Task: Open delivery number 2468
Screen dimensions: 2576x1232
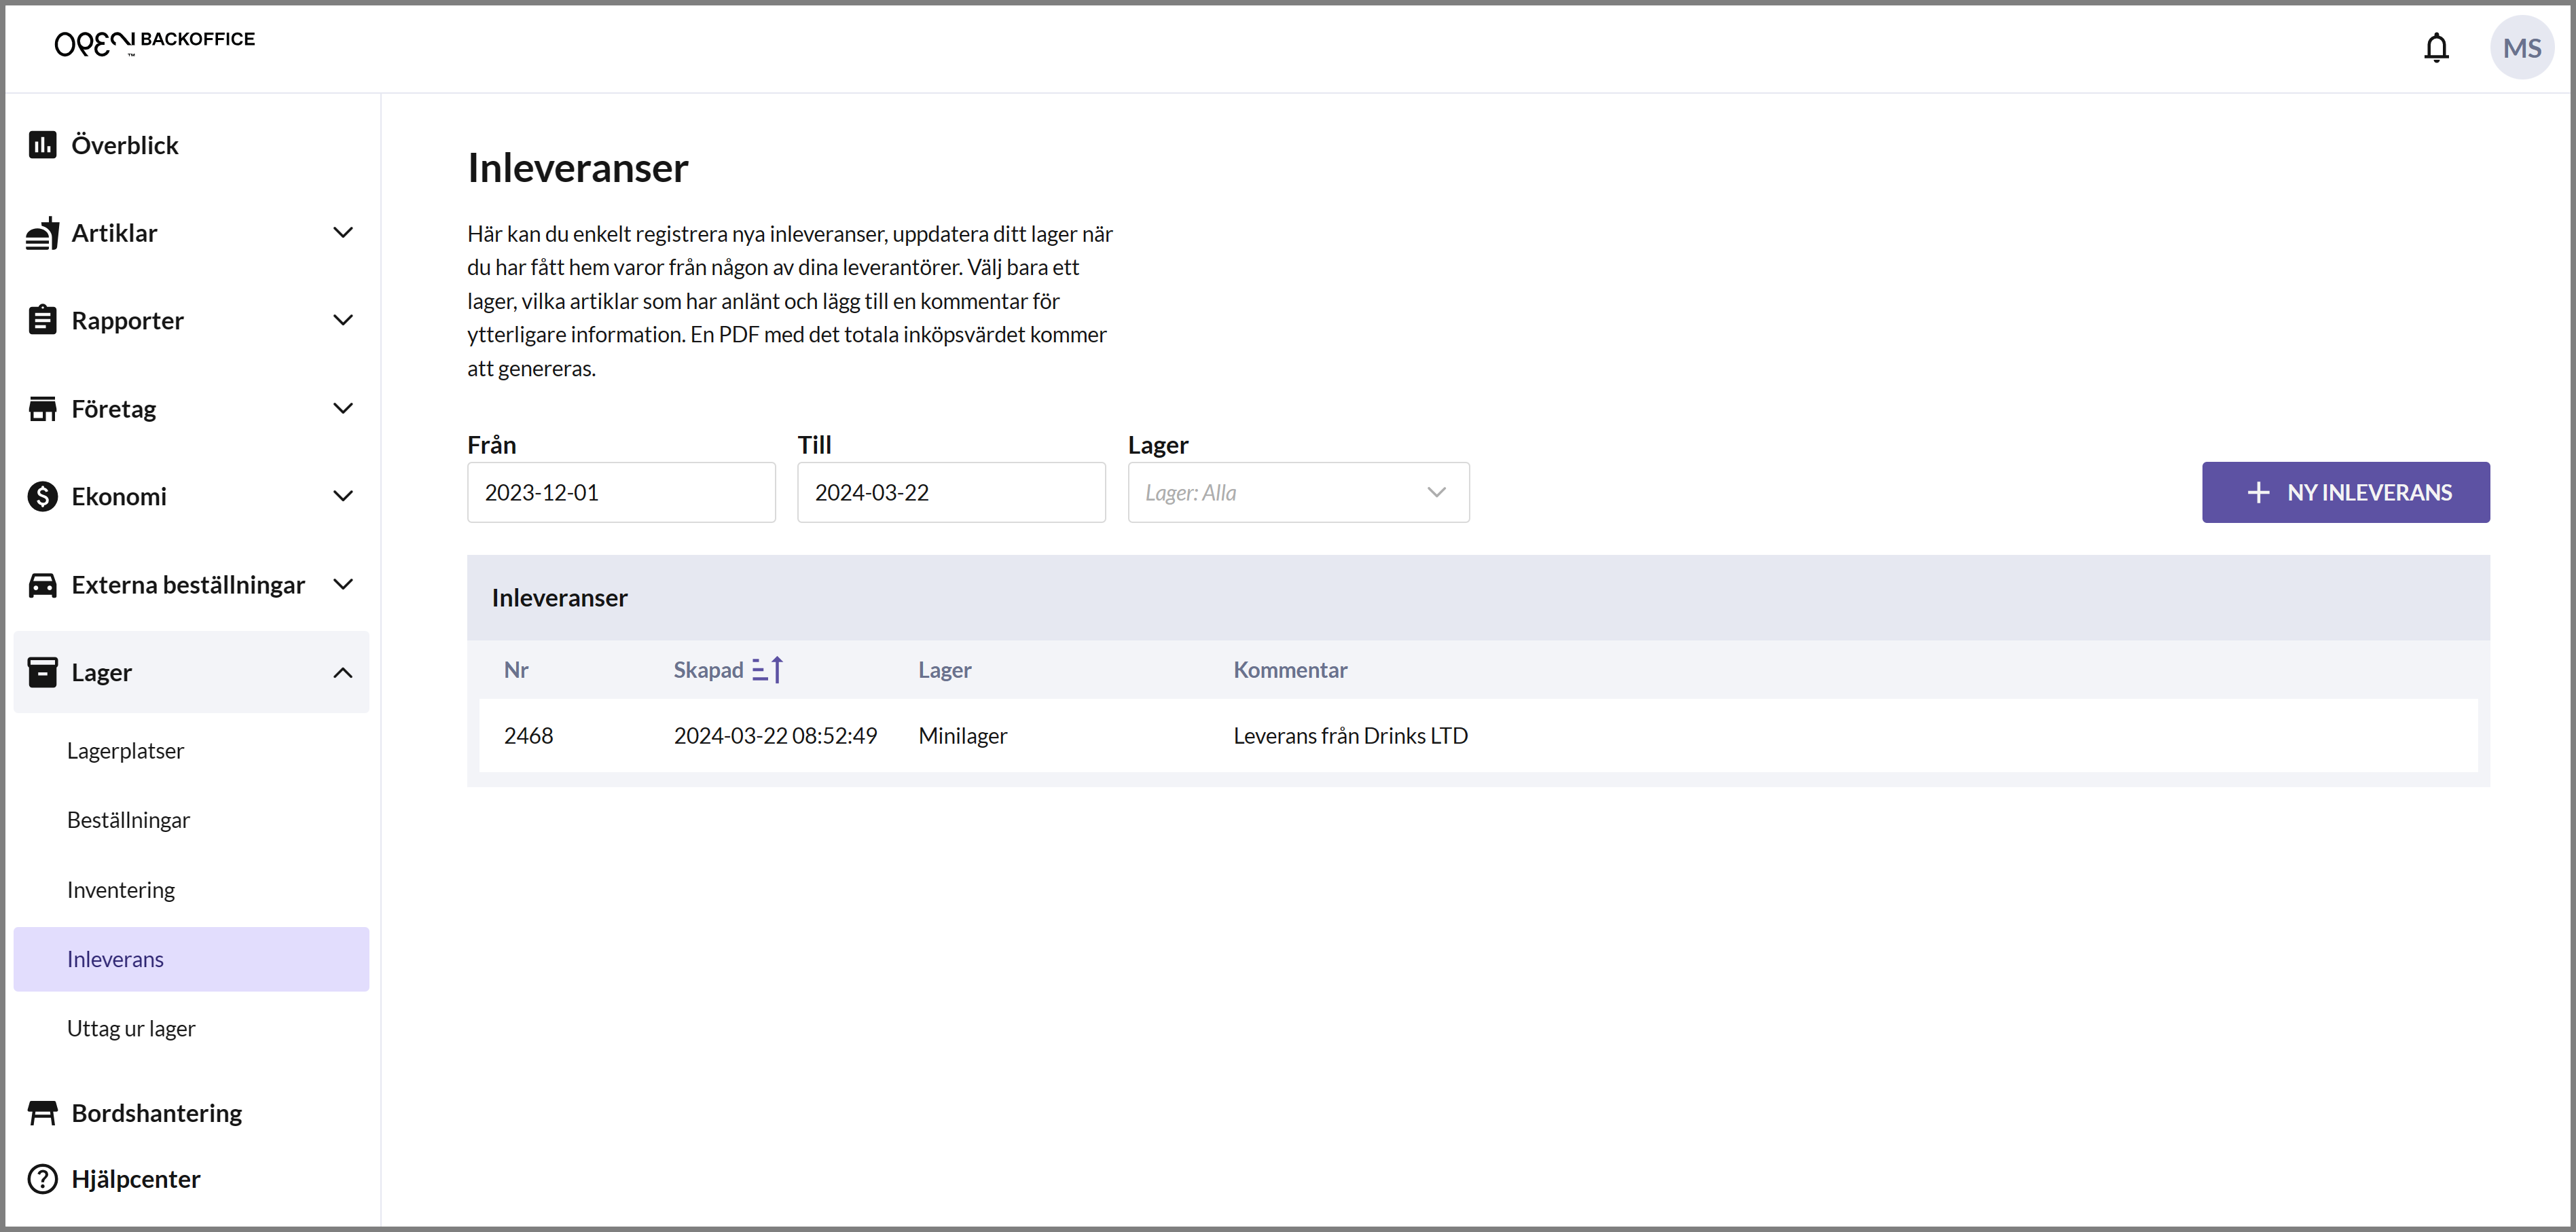Action: [528, 736]
